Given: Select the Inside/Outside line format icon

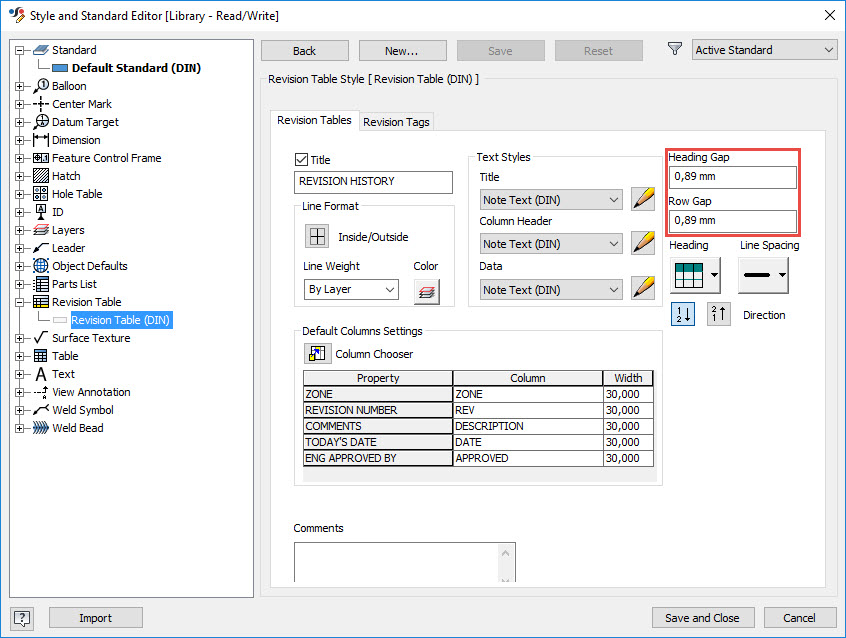Looking at the screenshot, I should point(316,235).
